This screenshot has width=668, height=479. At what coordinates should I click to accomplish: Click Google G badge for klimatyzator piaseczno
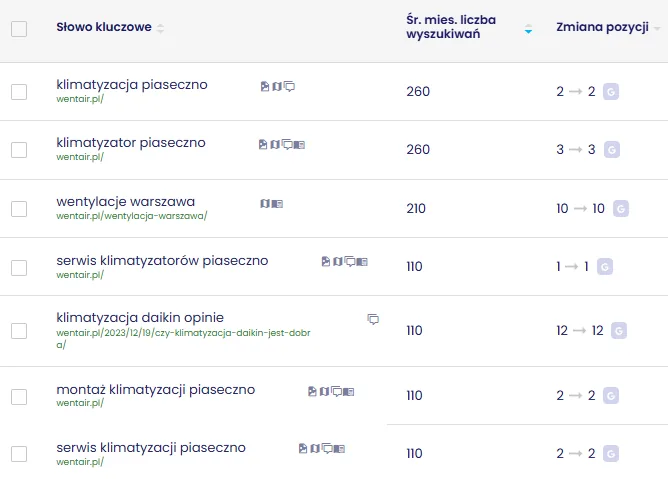(611, 150)
